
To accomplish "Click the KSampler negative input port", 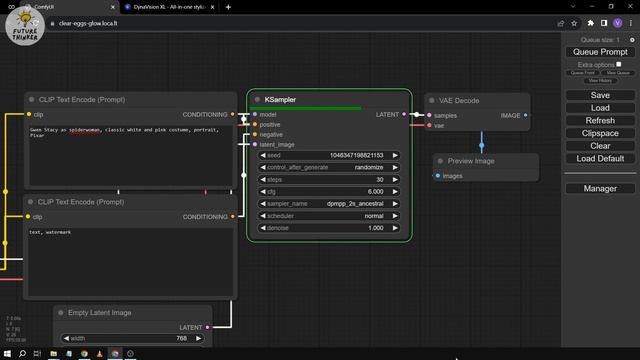I will [255, 134].
